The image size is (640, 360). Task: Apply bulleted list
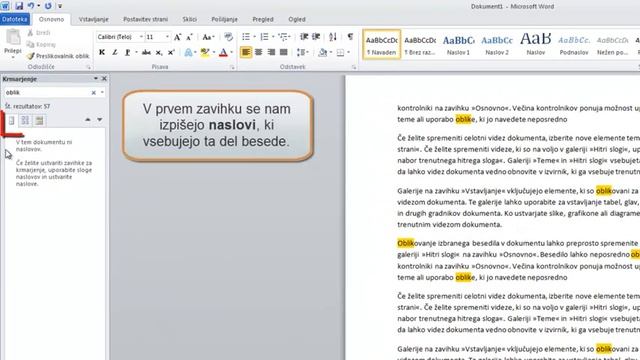246,37
